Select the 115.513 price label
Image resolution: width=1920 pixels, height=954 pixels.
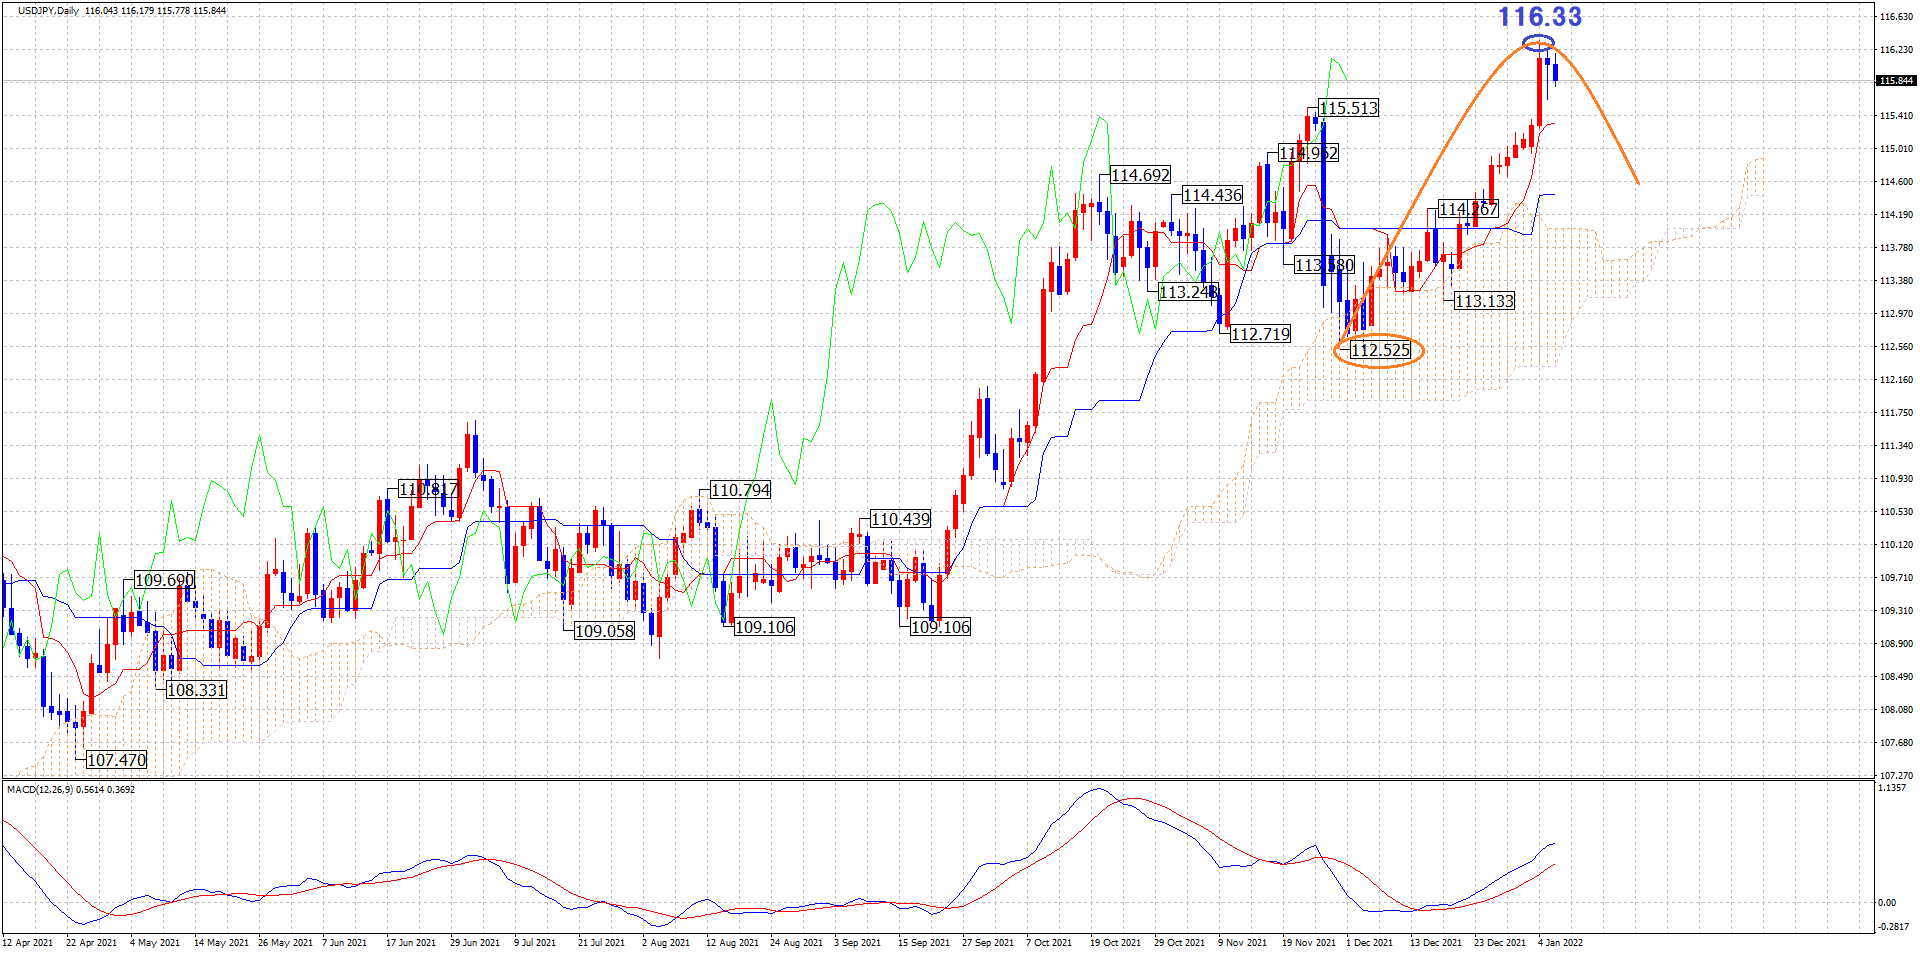(x=1348, y=108)
